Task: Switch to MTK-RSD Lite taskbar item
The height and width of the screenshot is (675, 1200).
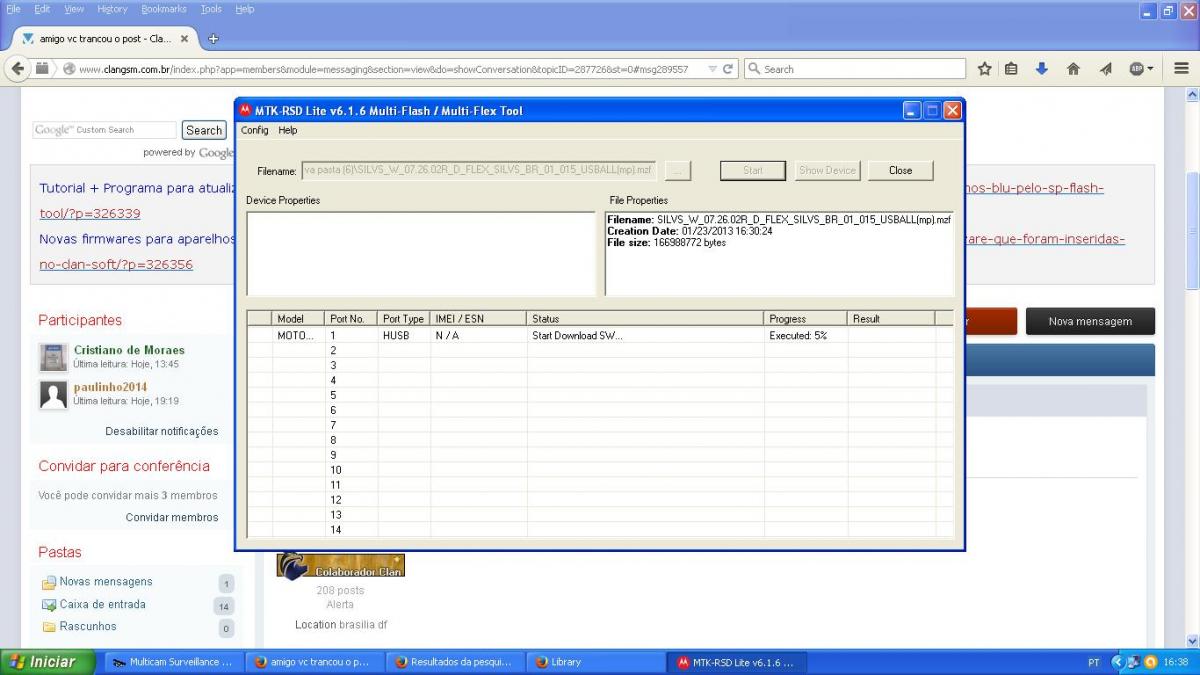Action: click(737, 662)
